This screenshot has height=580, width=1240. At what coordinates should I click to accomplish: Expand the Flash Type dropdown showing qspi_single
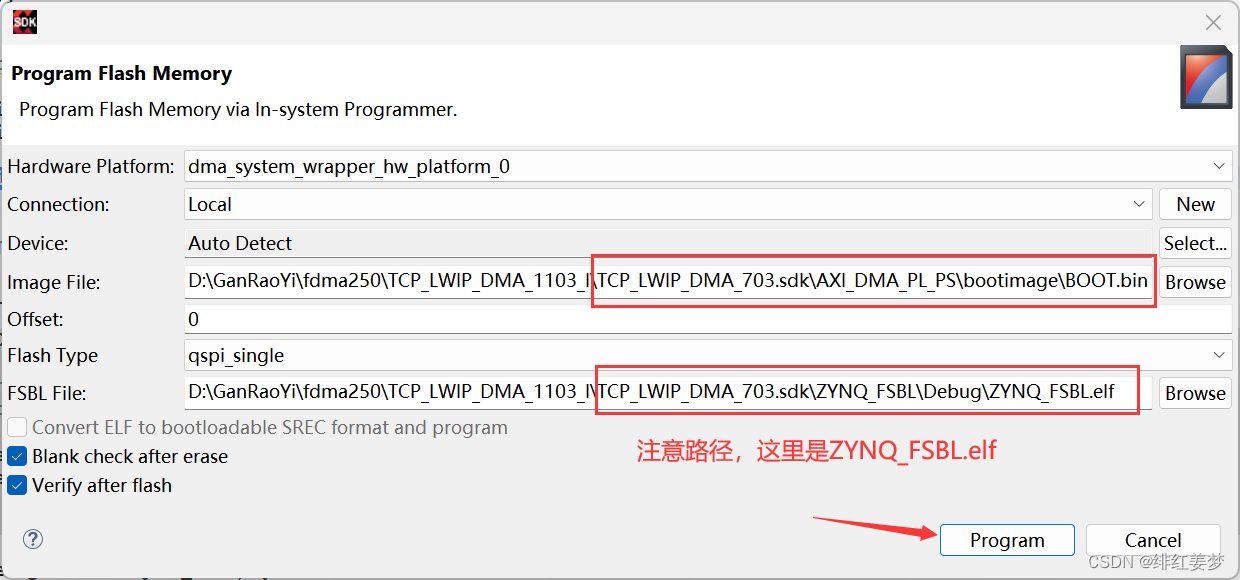(1218, 355)
